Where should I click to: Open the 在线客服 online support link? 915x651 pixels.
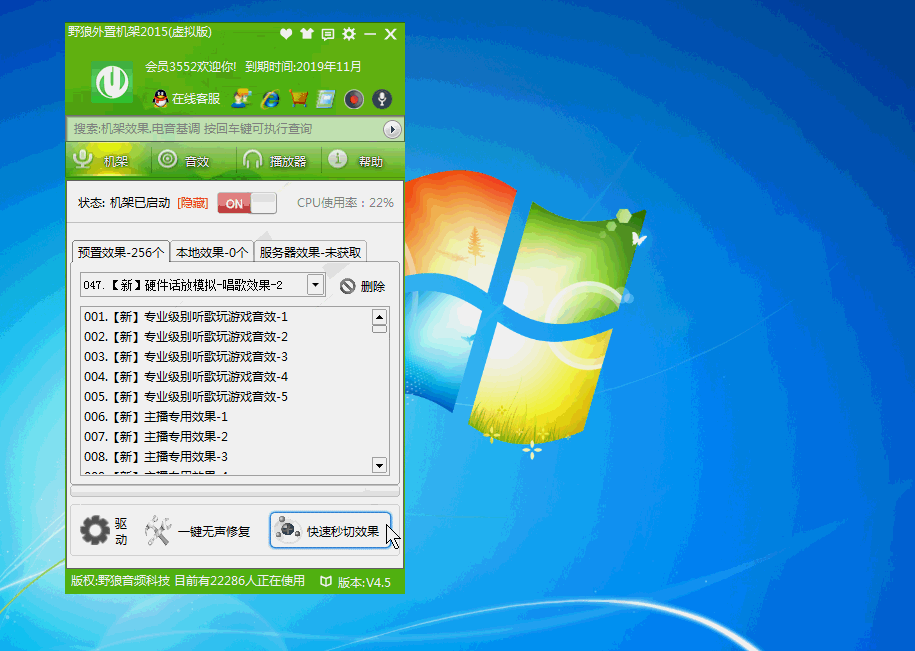[x=195, y=99]
